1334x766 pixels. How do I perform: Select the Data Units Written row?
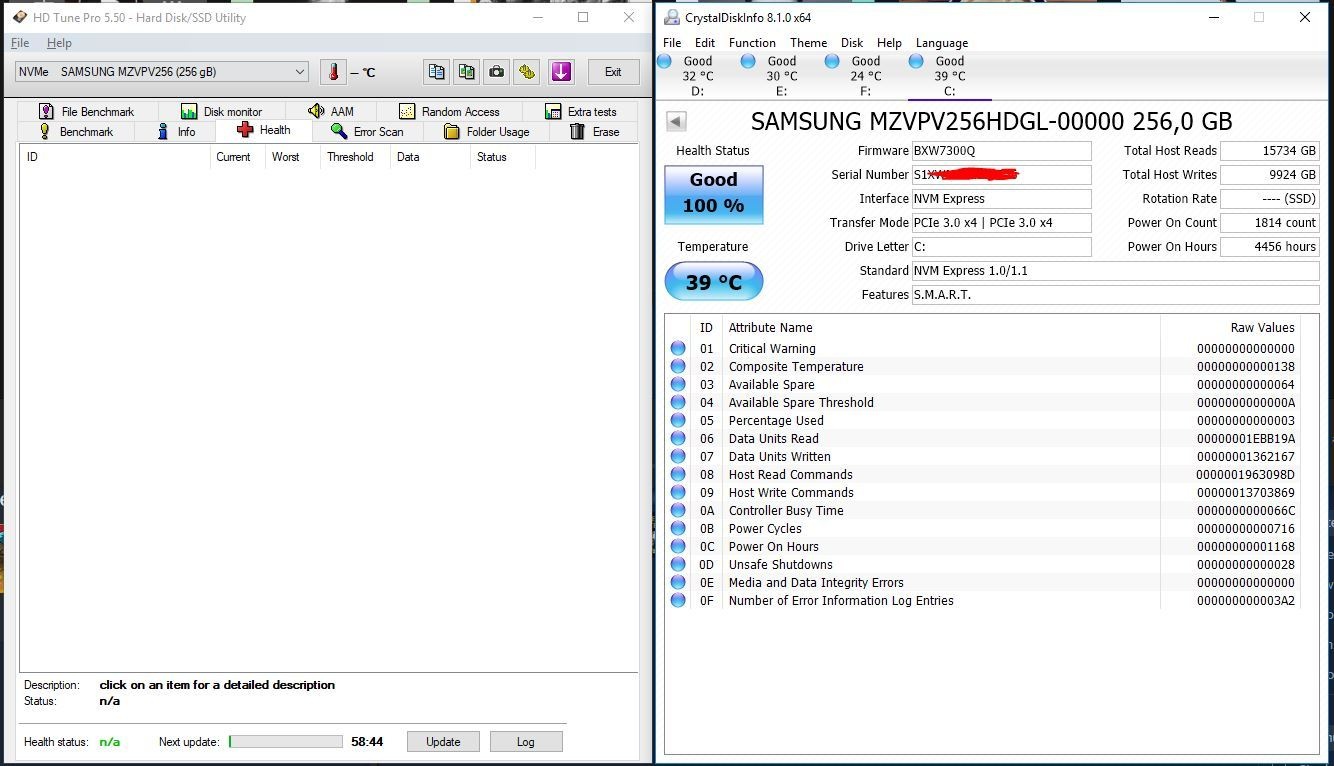(x=983, y=457)
